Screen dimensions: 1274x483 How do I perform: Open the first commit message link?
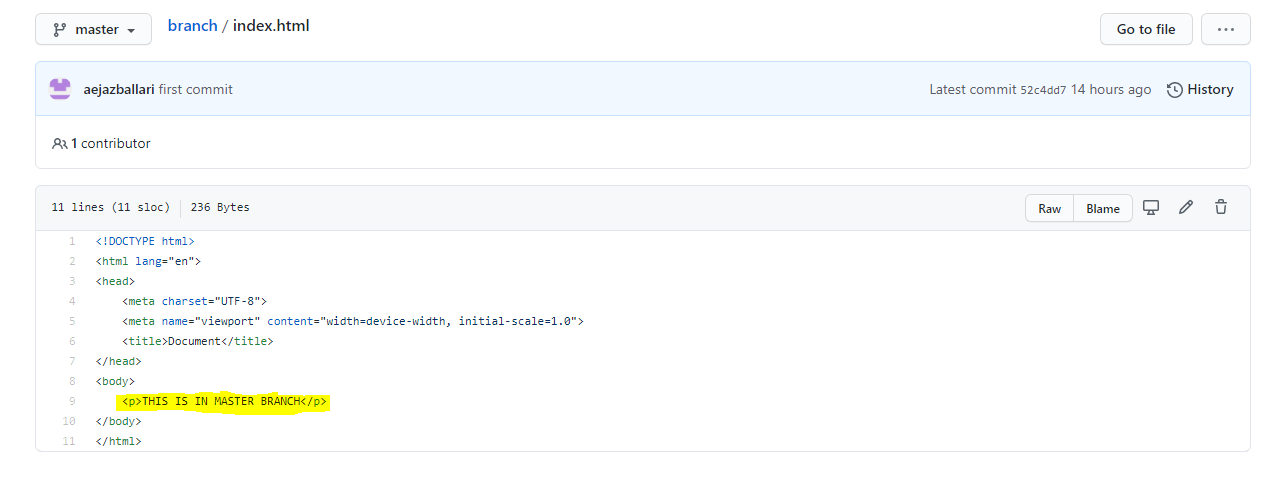click(x=196, y=89)
